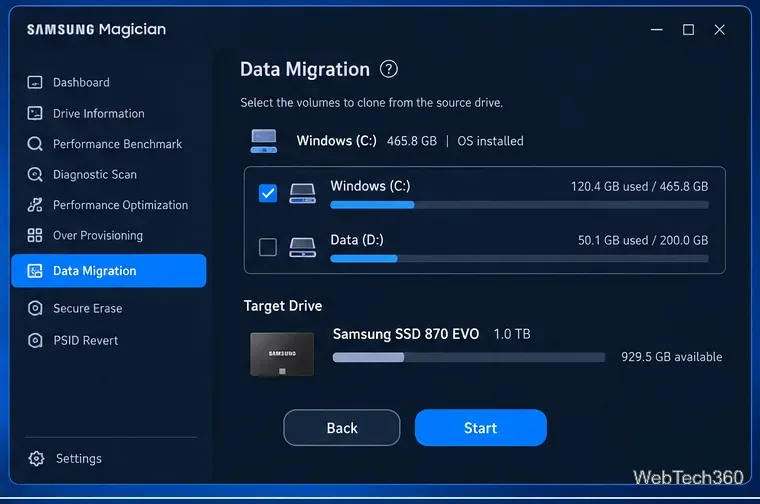Click the '929.5 GB available' text
The width and height of the screenshot is (760, 504).
(x=672, y=357)
